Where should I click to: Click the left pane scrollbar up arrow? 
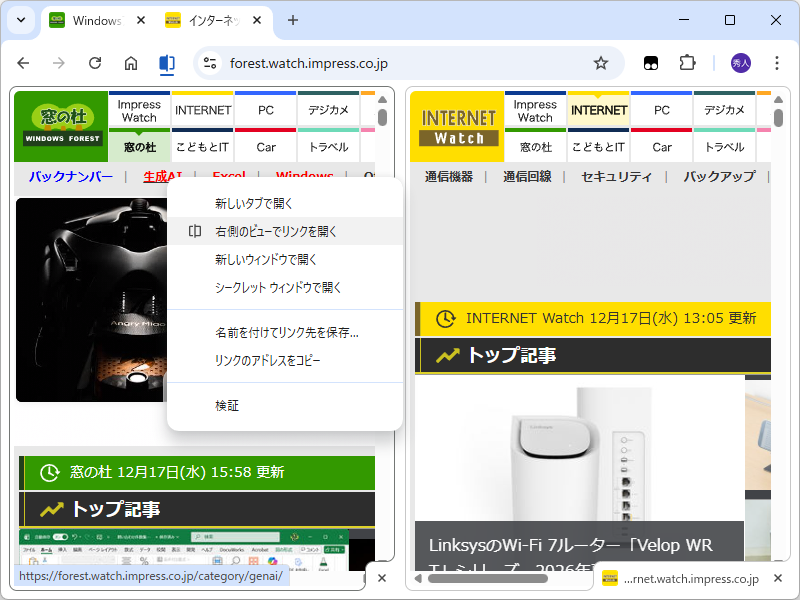point(382,99)
